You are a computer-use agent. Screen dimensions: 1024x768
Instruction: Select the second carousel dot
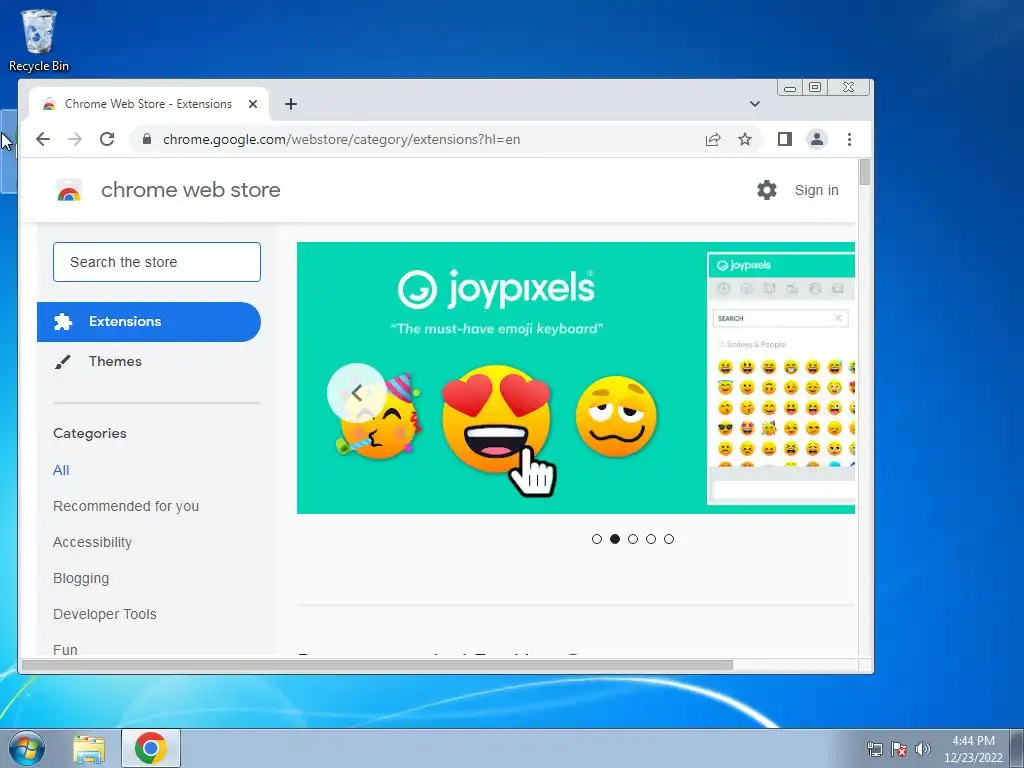point(615,539)
